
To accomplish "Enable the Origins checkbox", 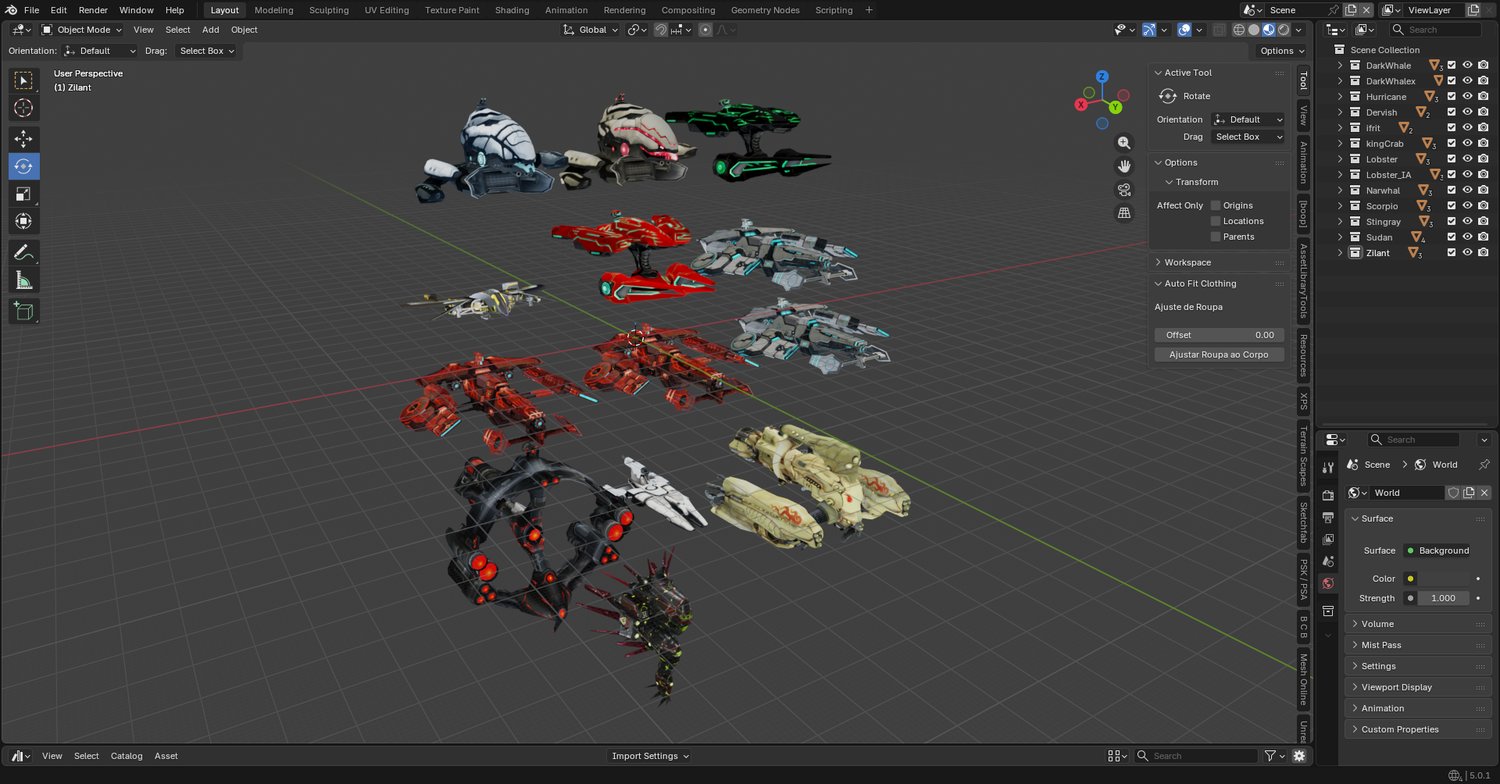I will tap(1216, 206).
